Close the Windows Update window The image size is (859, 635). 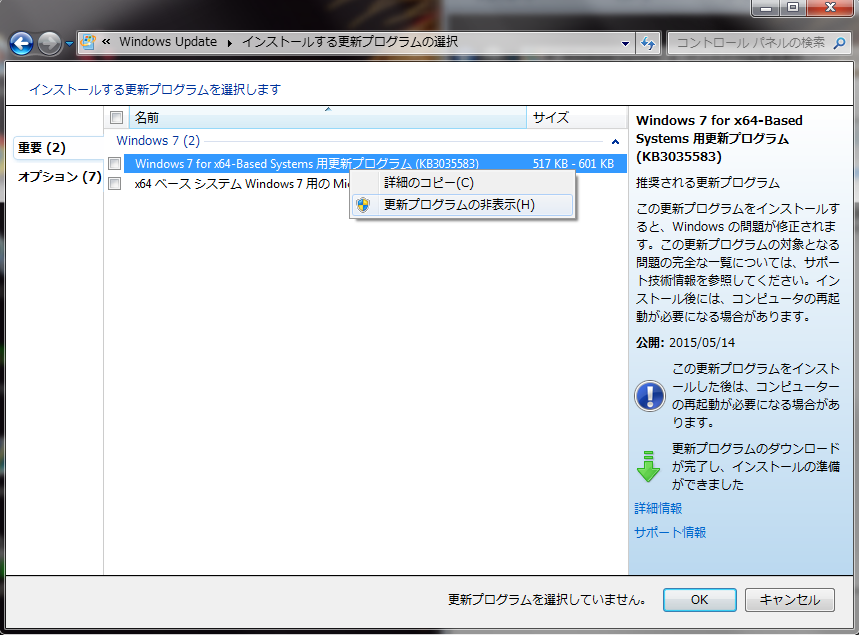coord(831,8)
